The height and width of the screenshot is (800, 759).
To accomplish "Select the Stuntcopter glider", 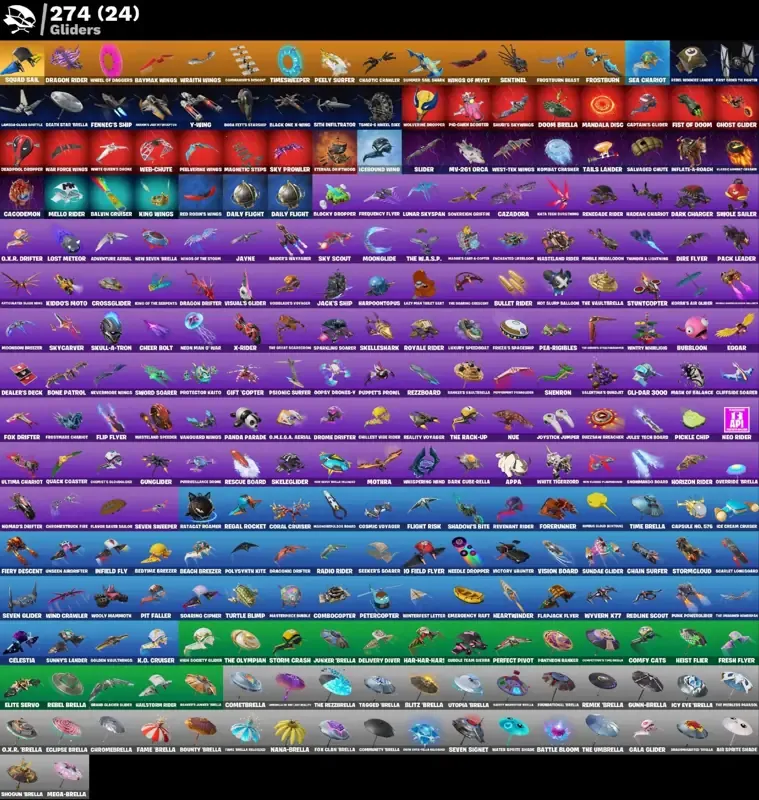I will [x=647, y=286].
